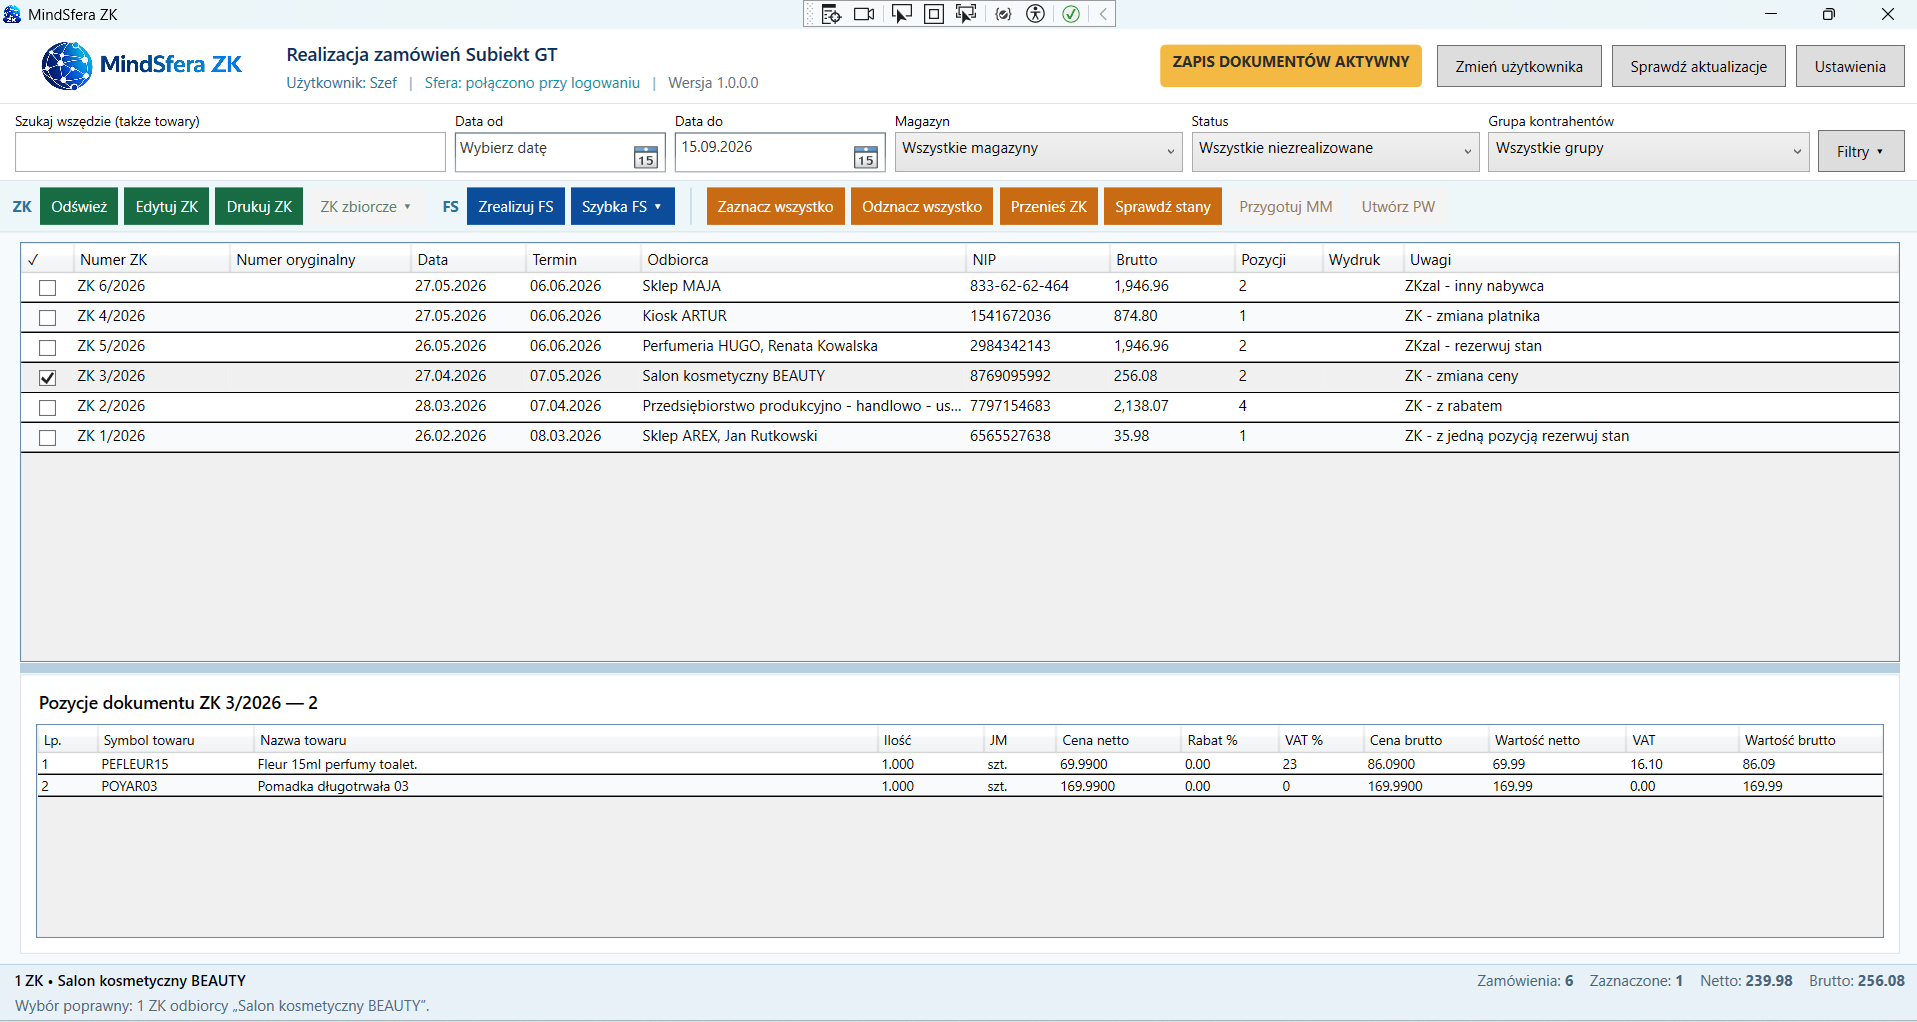Expand the ZK zbiorcze dropdown

[x=365, y=207]
